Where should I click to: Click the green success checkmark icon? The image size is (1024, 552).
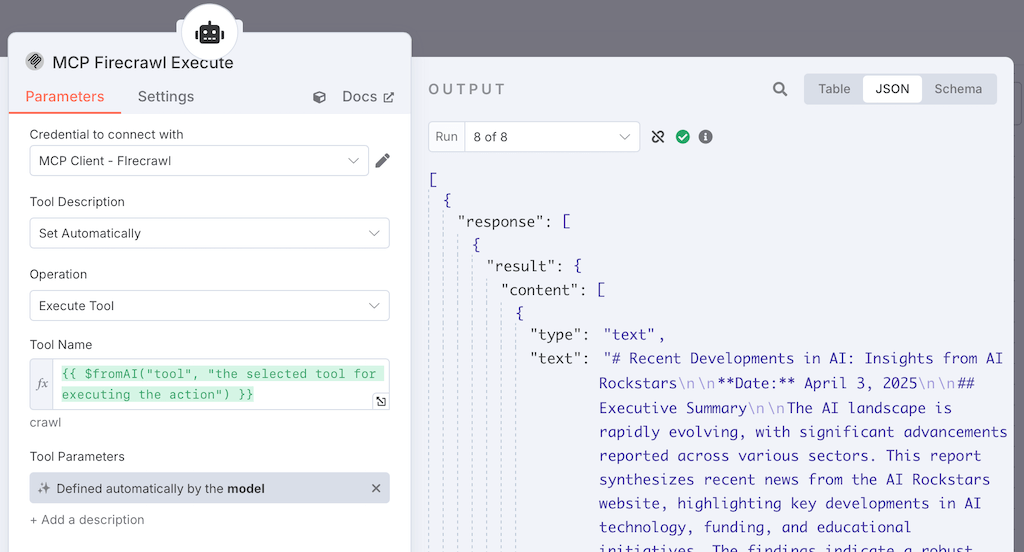(682, 137)
